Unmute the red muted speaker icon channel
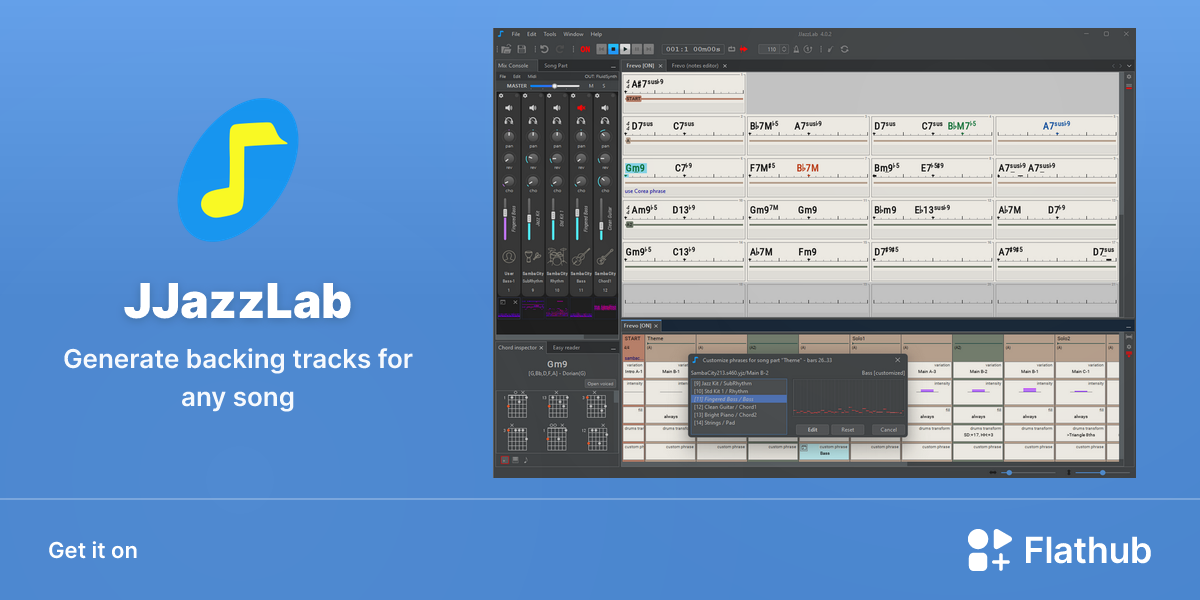1200x600 pixels. (581, 108)
